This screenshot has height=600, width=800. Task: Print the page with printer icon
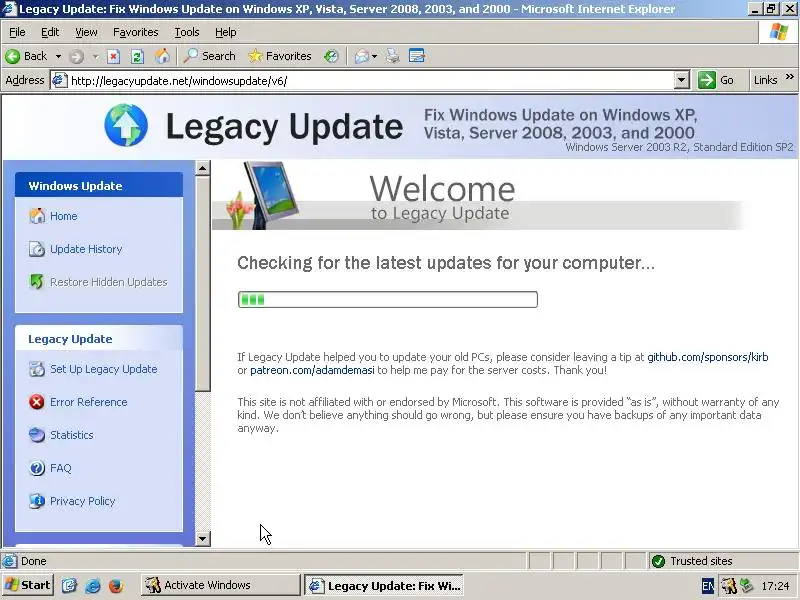(392, 56)
